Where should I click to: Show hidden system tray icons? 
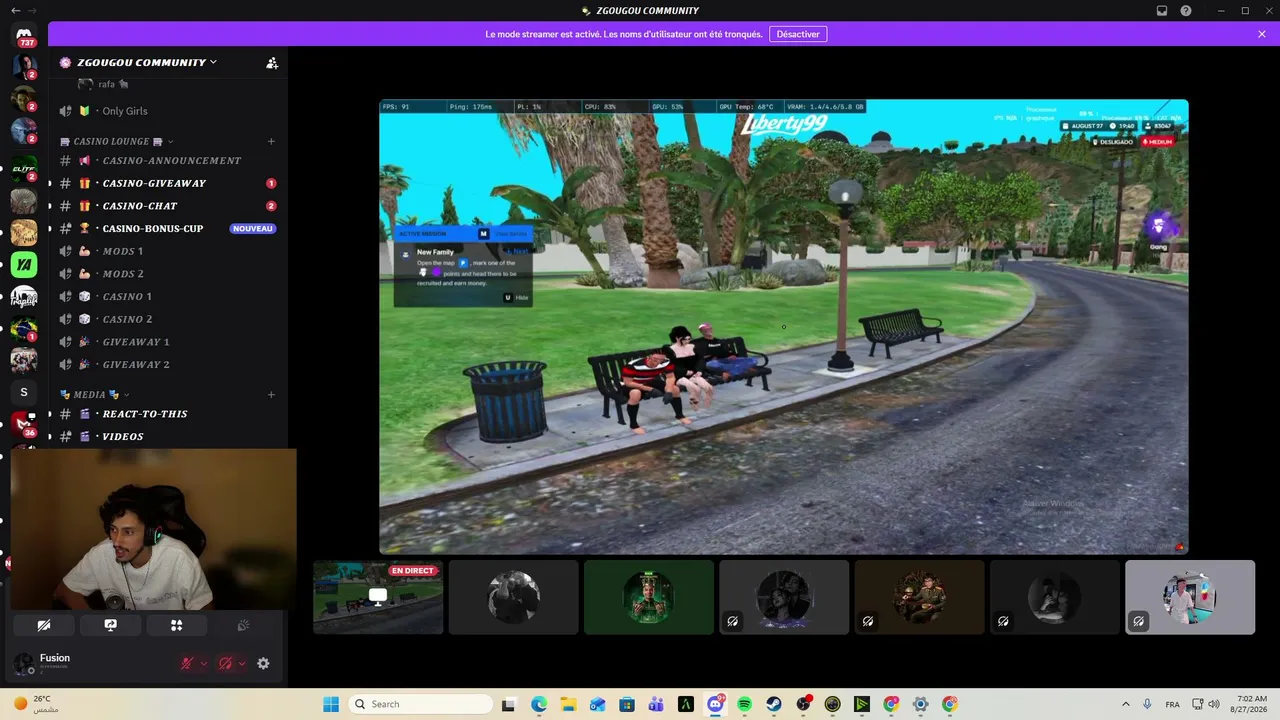tap(1126, 704)
